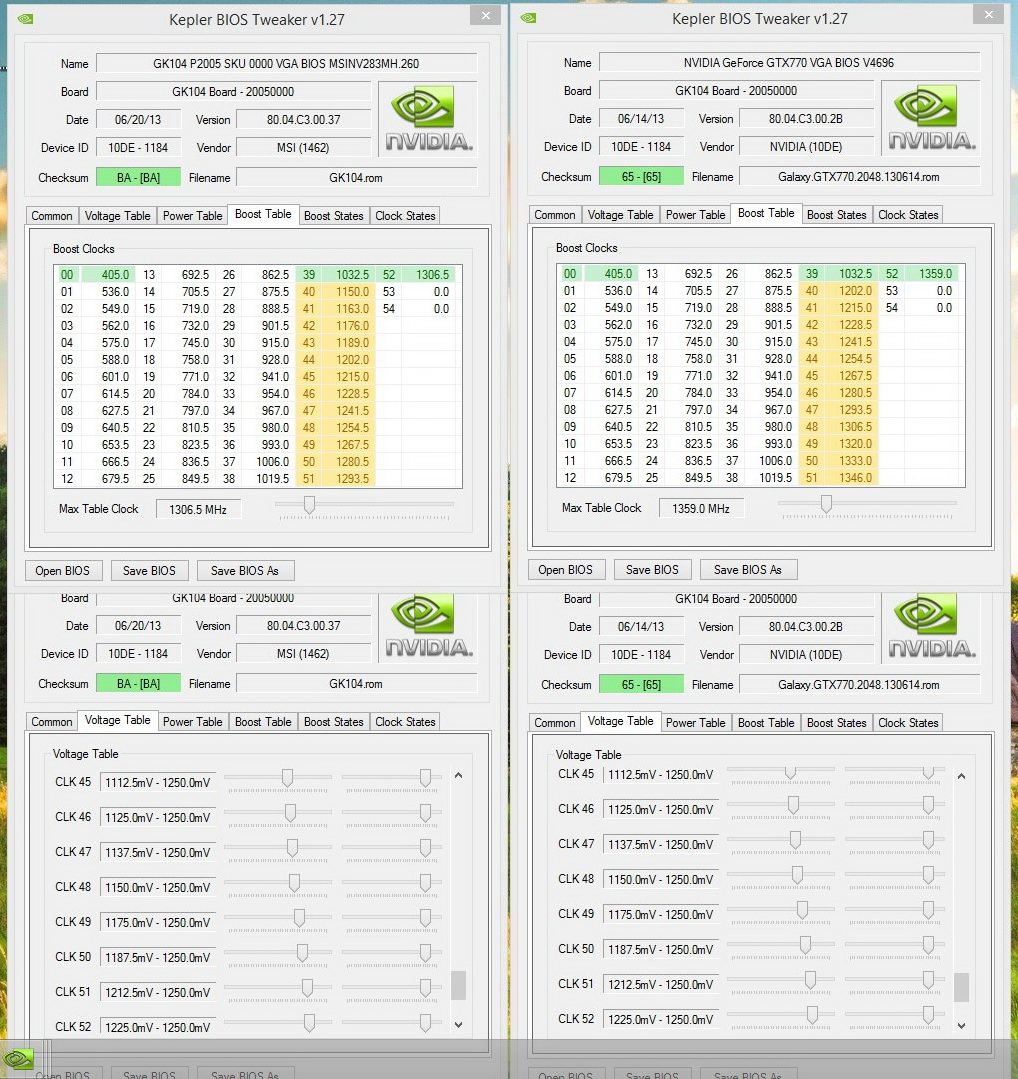Click the app icon in the Galaxy GTX770 window title bar
The image size is (1018, 1079).
[x=529, y=18]
